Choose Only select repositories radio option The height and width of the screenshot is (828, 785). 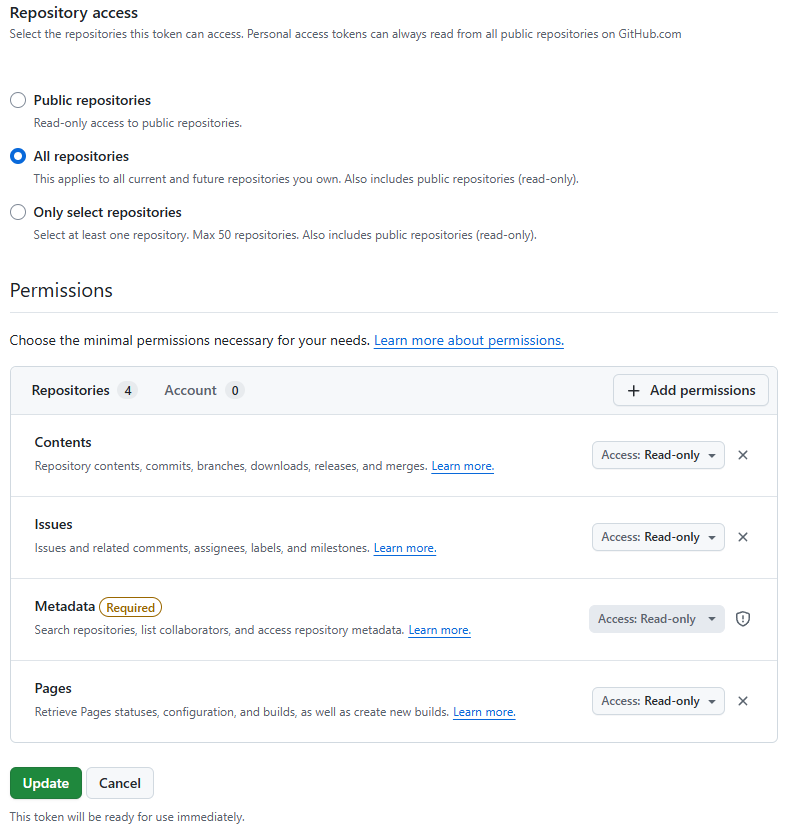18,212
